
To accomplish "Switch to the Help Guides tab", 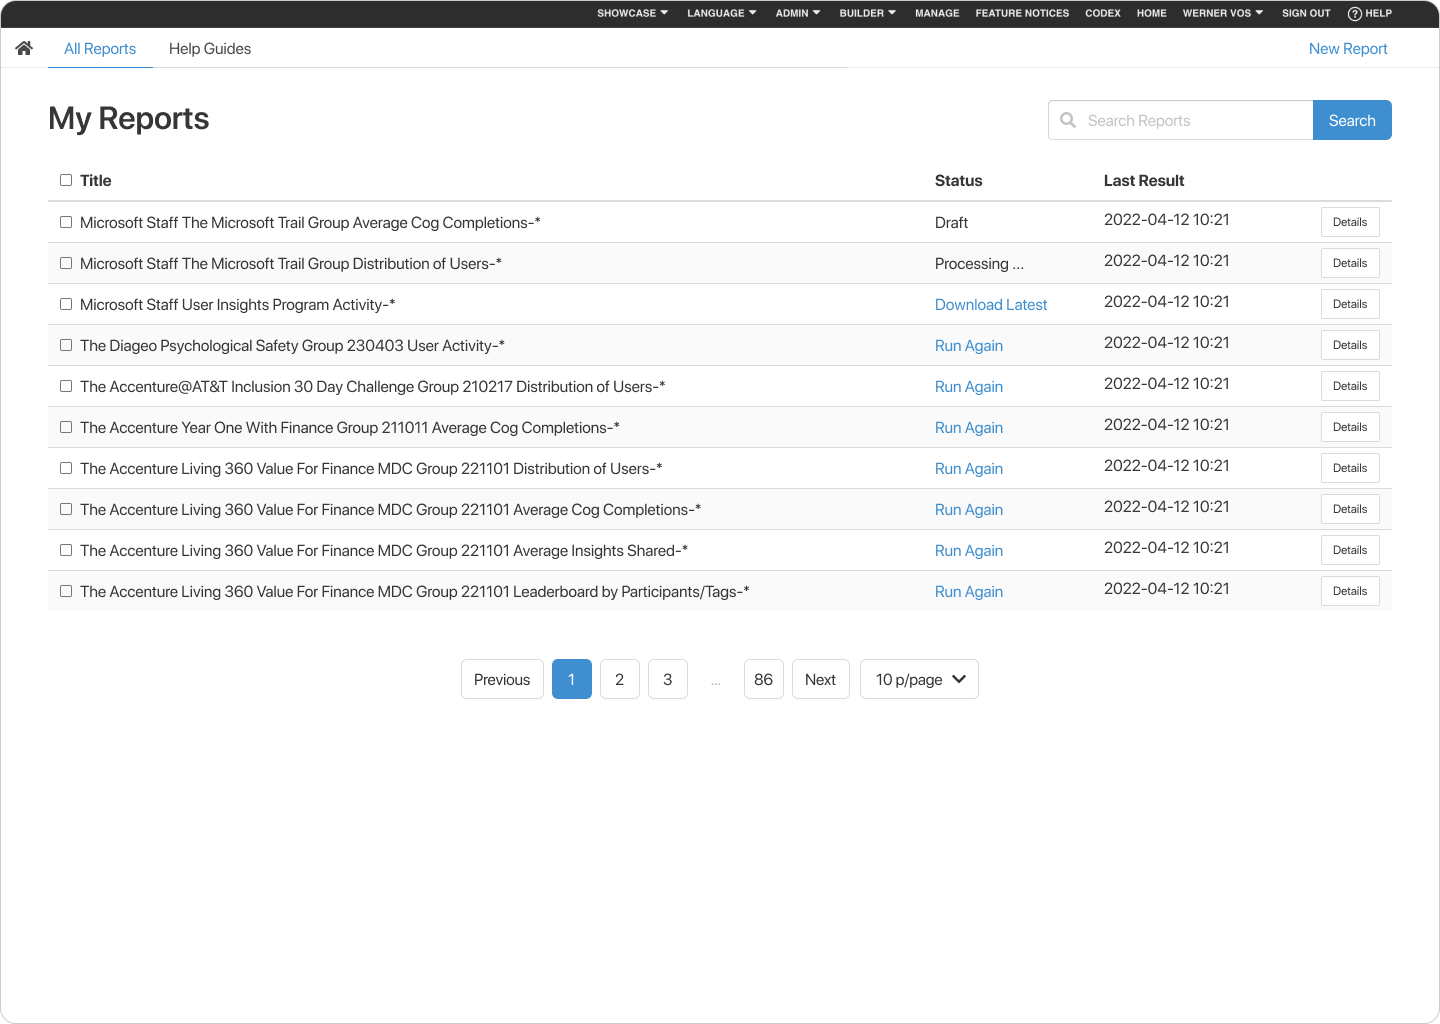I will pyautogui.click(x=210, y=48).
